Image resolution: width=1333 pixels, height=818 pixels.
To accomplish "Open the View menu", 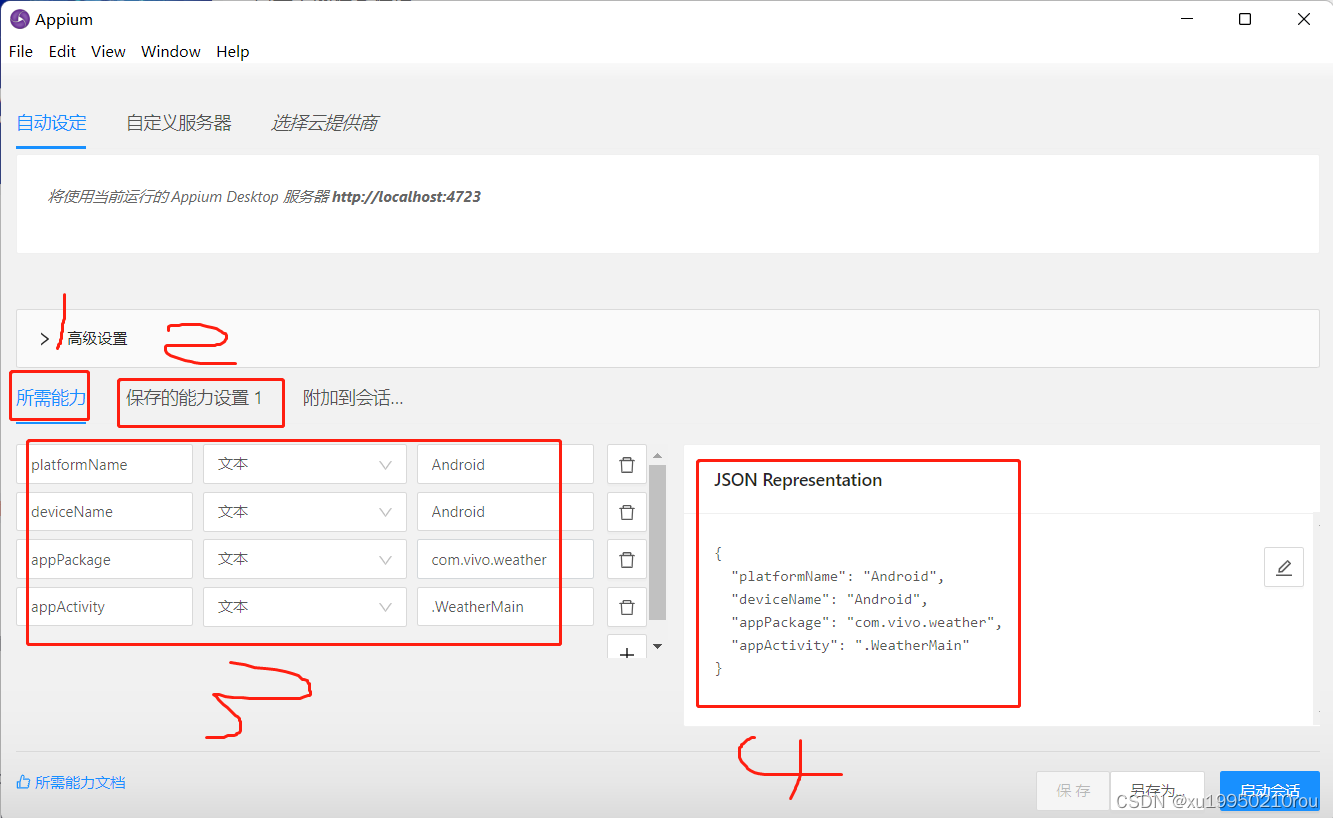I will [108, 52].
